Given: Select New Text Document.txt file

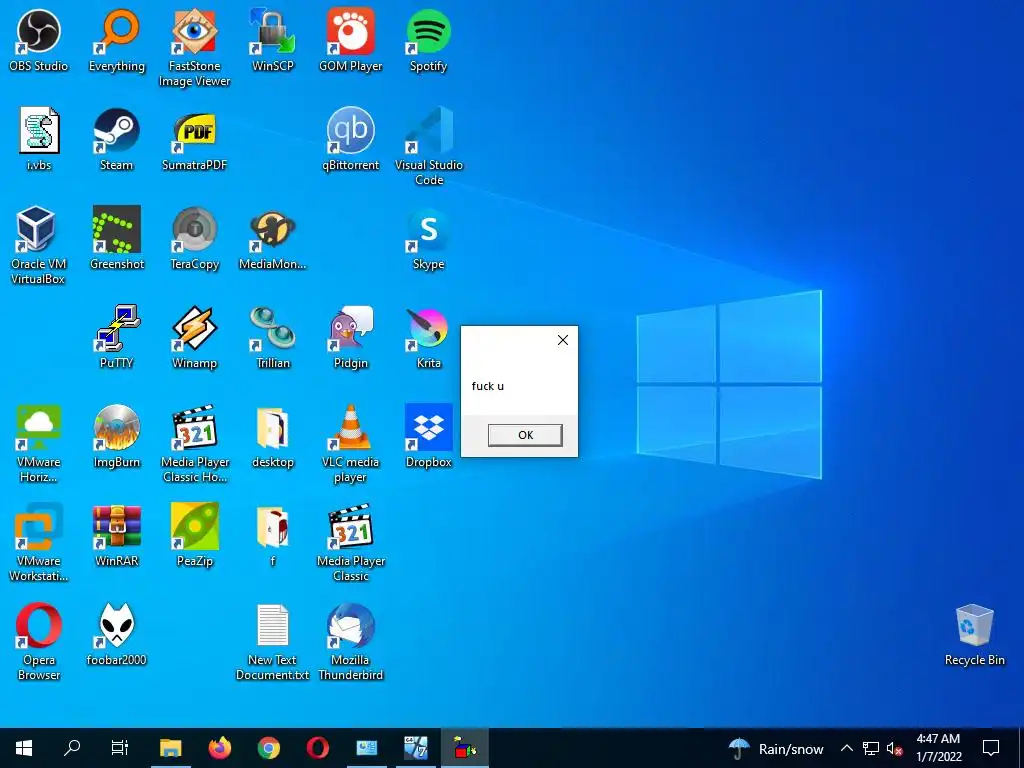Looking at the screenshot, I should (273, 642).
